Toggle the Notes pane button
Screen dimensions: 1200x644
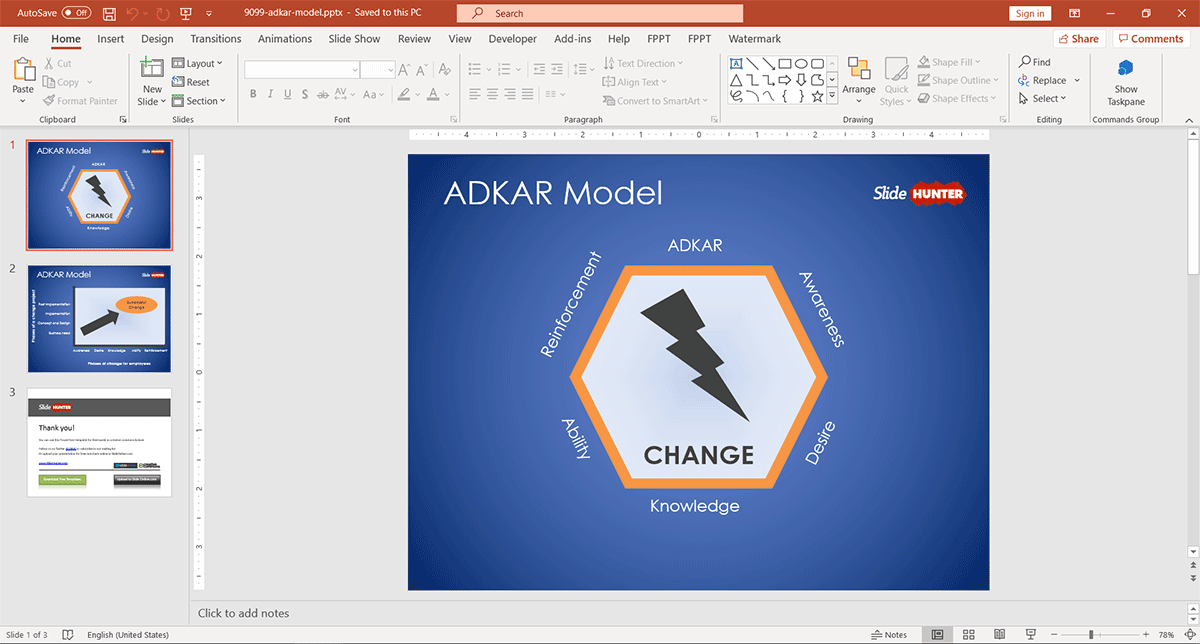coord(889,634)
